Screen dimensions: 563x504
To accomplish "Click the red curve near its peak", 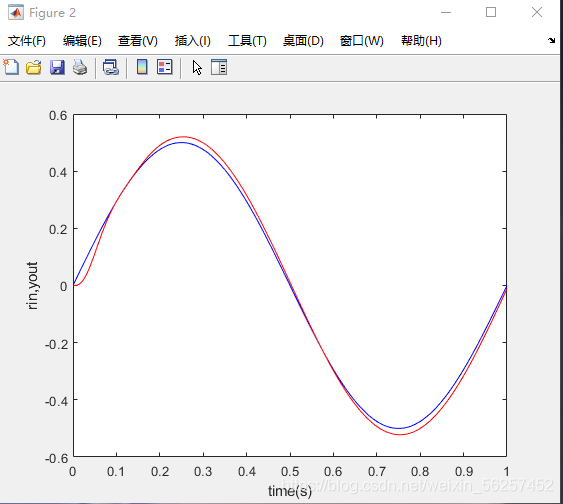I will point(183,137).
